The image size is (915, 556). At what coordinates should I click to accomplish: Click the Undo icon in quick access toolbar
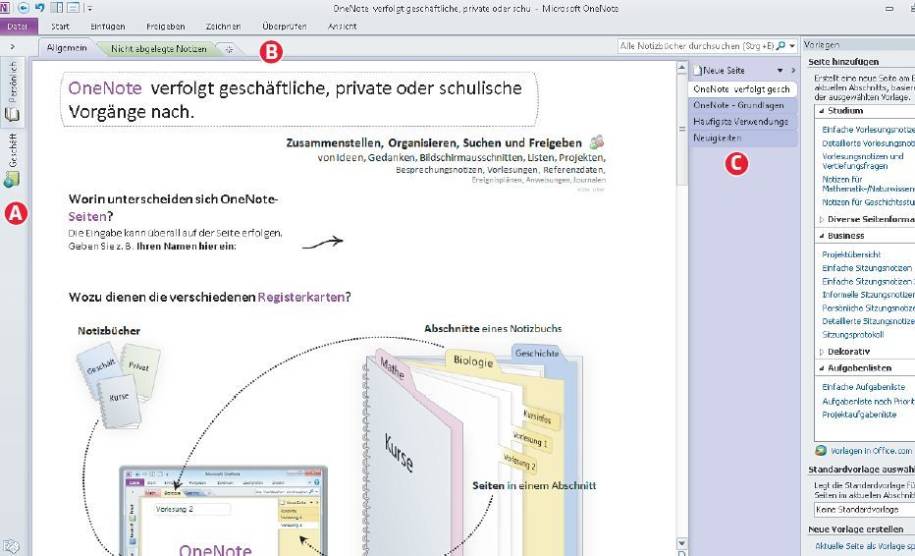point(40,8)
